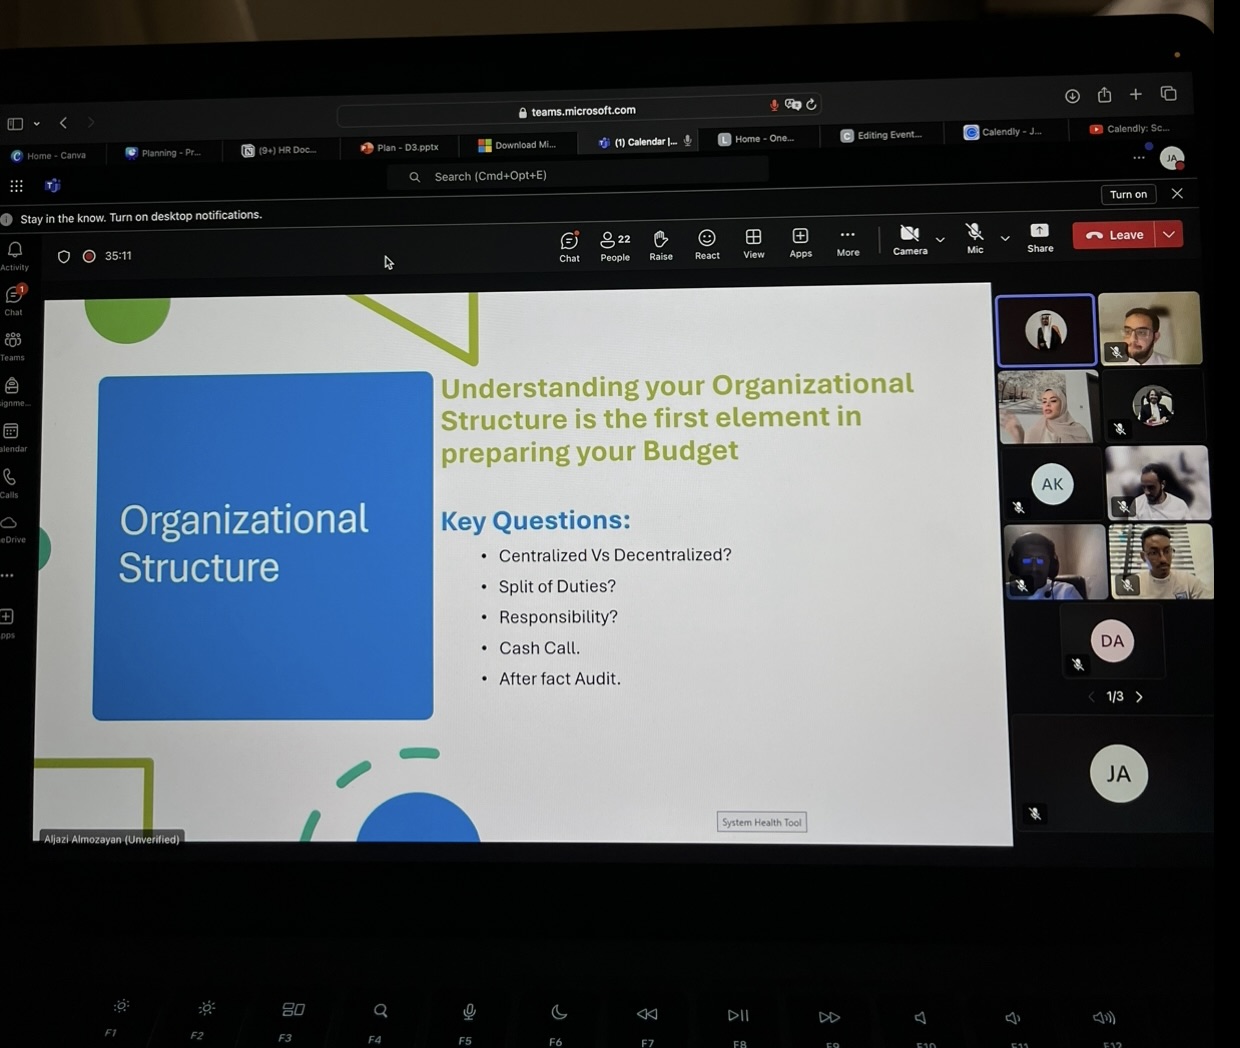The image size is (1240, 1048).
Task: Go to Teams in the left sidebar
Action: (x=13, y=346)
